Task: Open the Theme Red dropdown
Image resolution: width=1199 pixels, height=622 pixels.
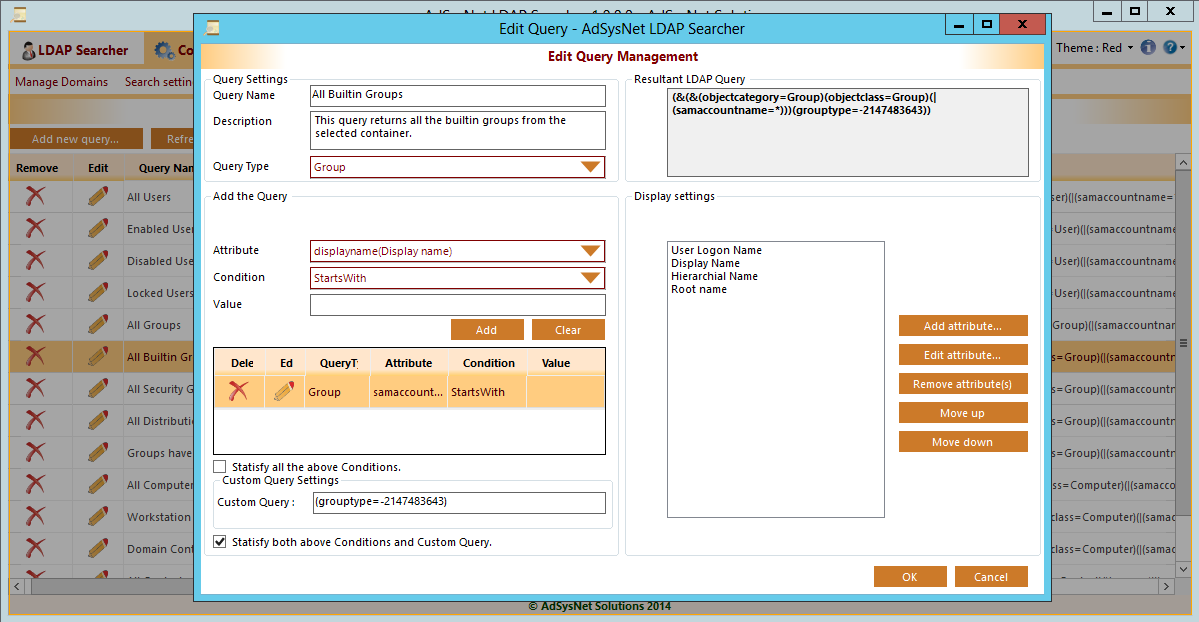Action: 1095,47
